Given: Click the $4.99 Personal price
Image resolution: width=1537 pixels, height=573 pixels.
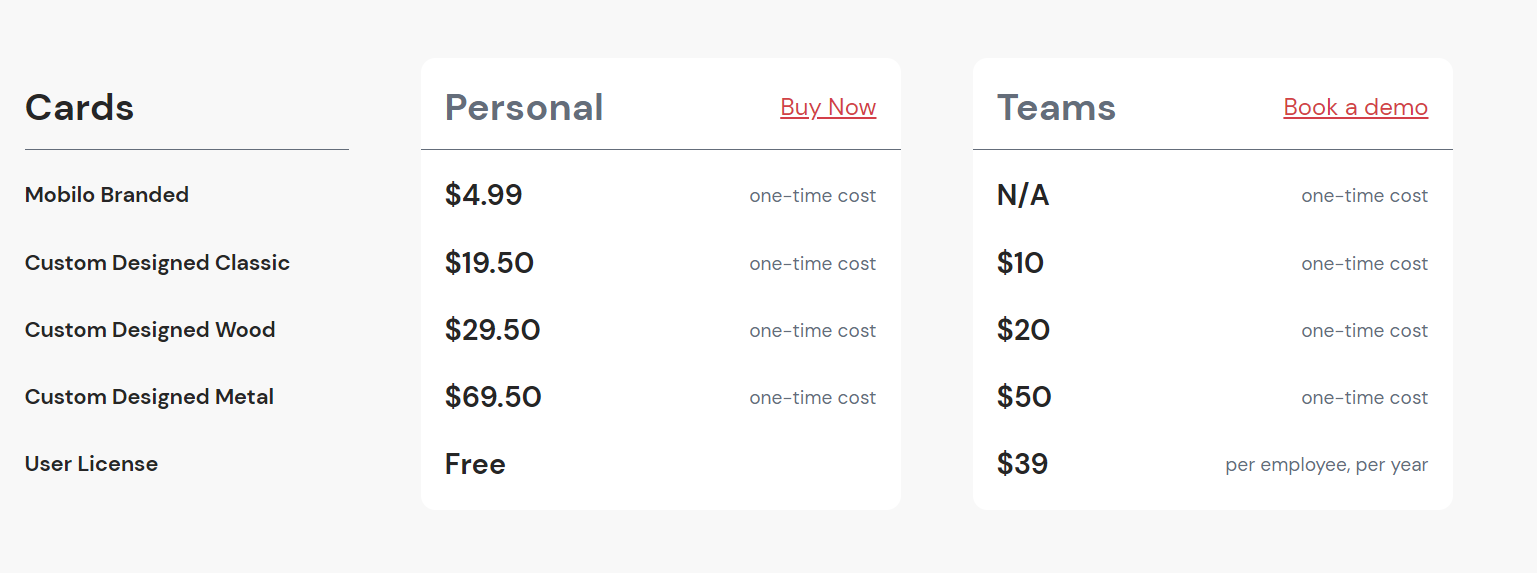Looking at the screenshot, I should [x=483, y=195].
